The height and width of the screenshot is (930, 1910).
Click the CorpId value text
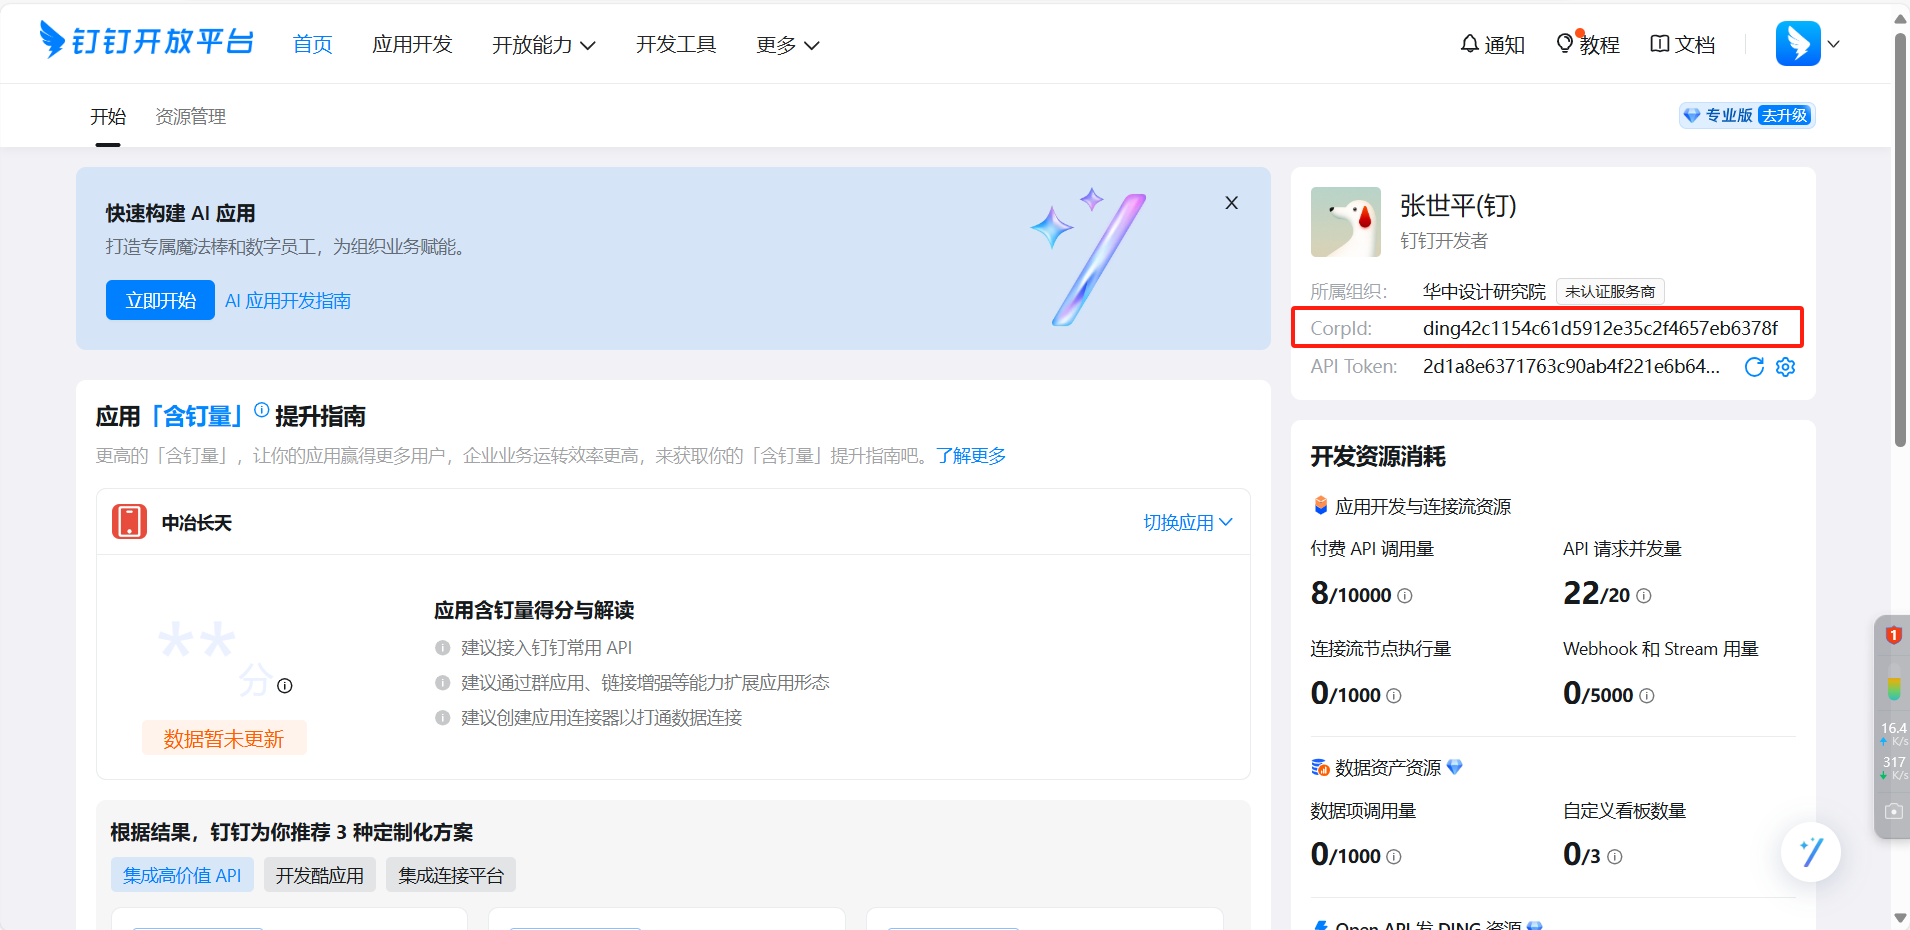(1600, 328)
